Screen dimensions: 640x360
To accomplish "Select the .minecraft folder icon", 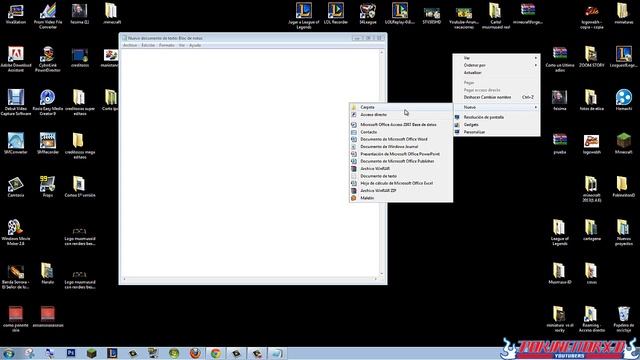I will (111, 13).
